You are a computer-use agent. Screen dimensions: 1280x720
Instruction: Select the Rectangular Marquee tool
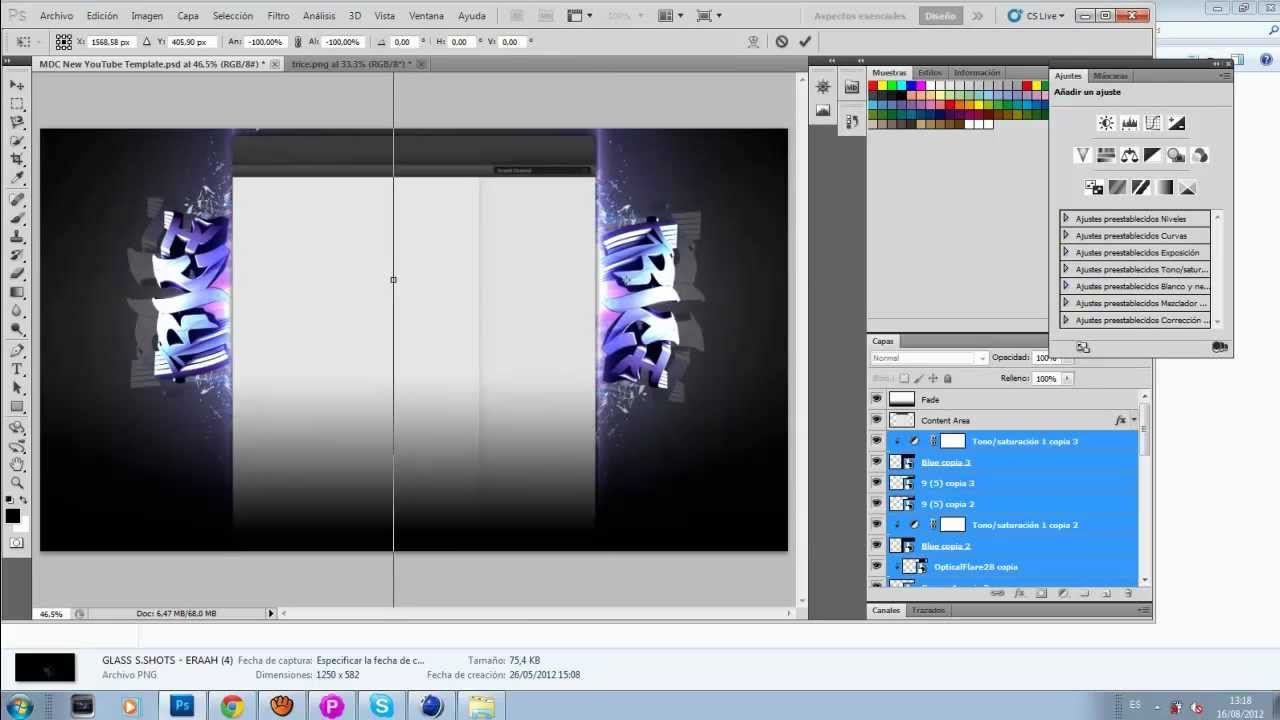17,104
